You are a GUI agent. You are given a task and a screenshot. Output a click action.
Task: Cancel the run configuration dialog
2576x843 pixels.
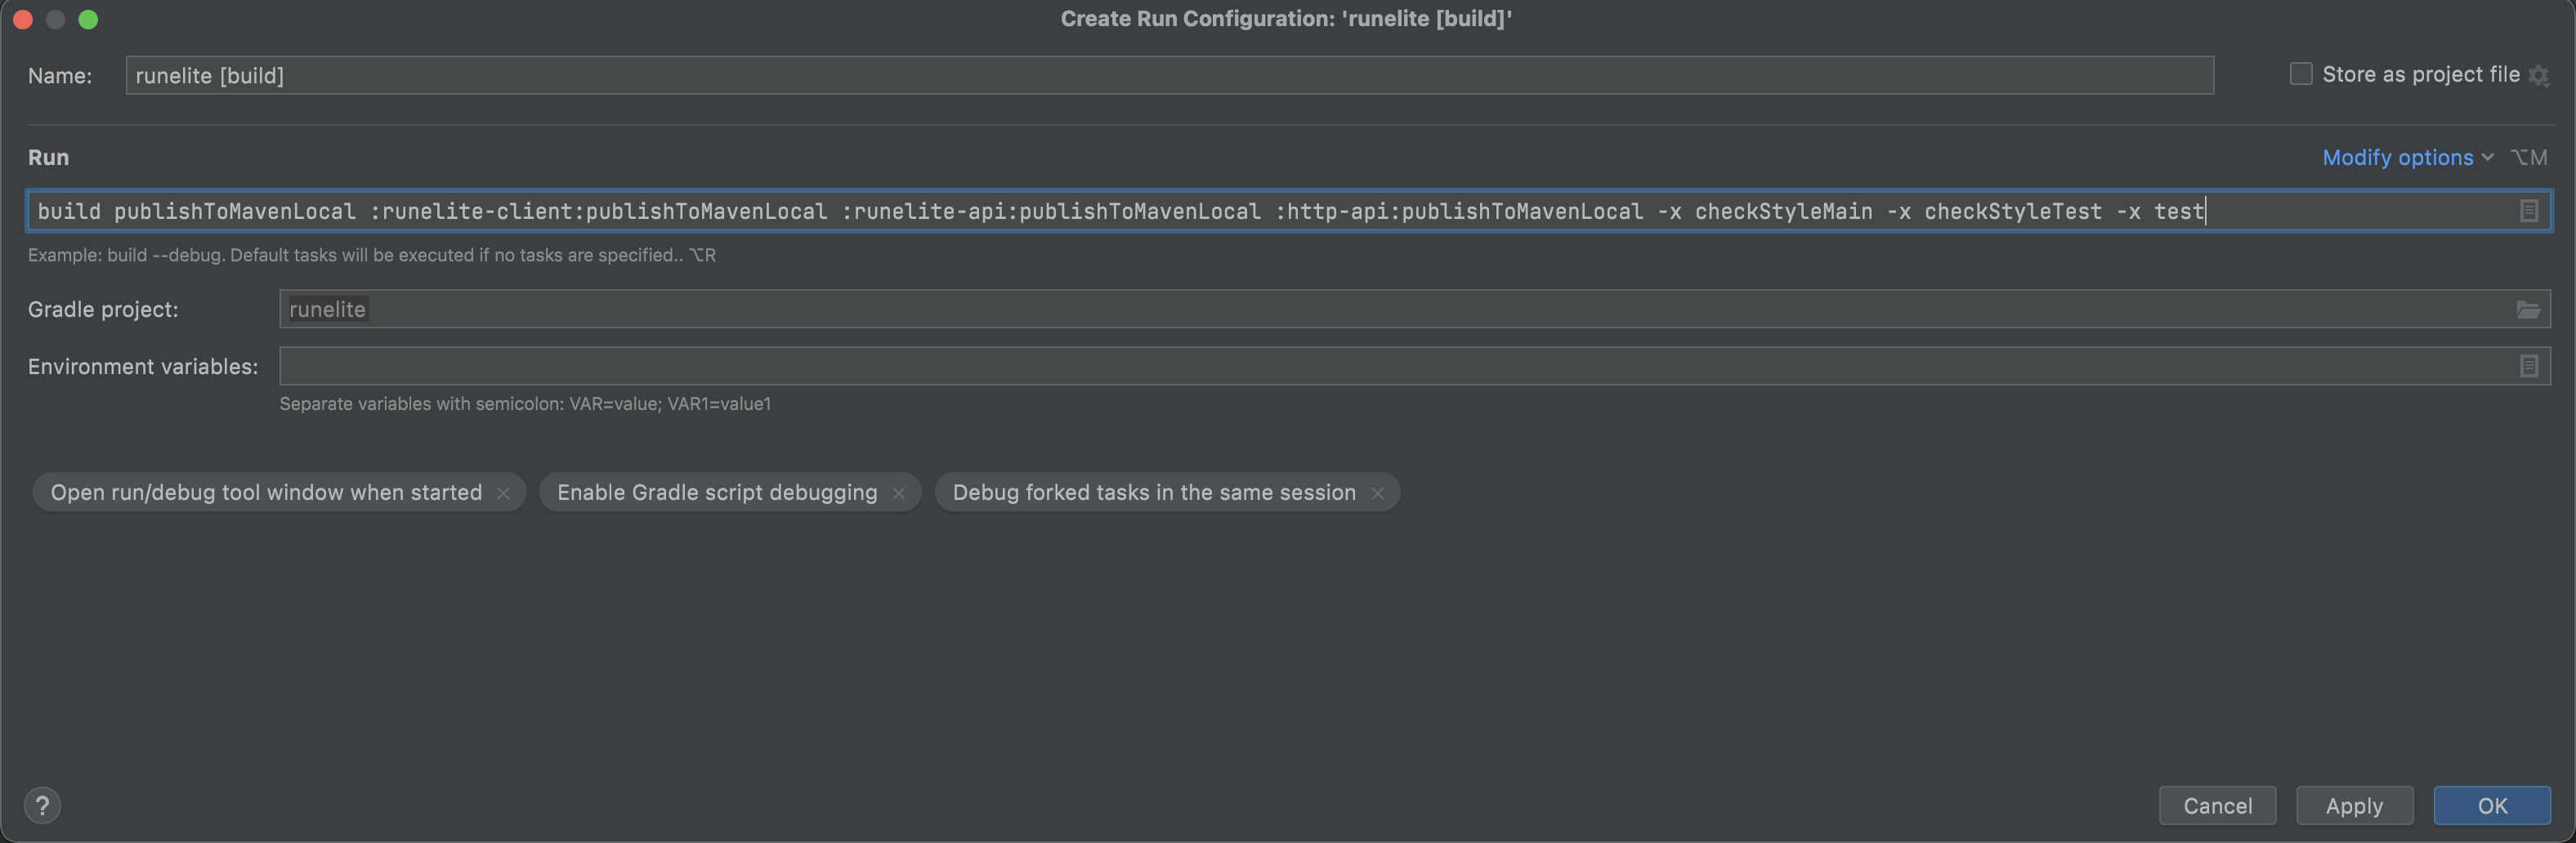pyautogui.click(x=2216, y=805)
